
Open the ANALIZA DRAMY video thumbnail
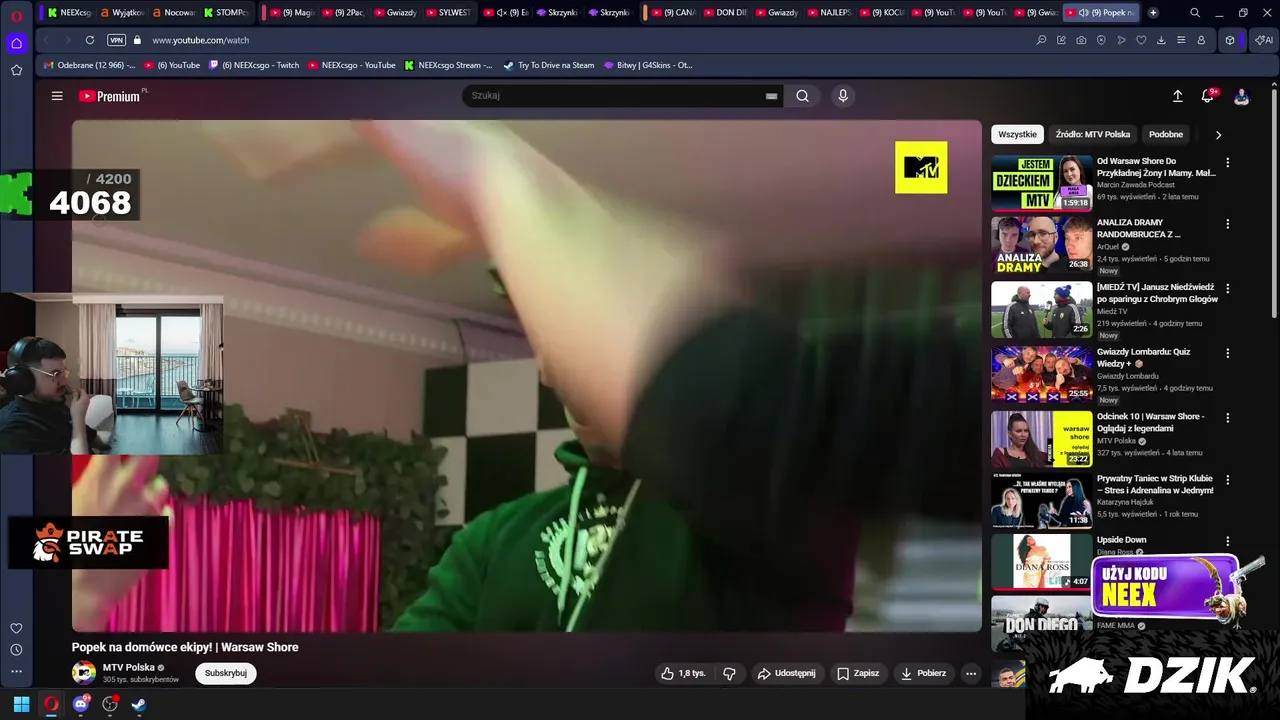(1041, 245)
